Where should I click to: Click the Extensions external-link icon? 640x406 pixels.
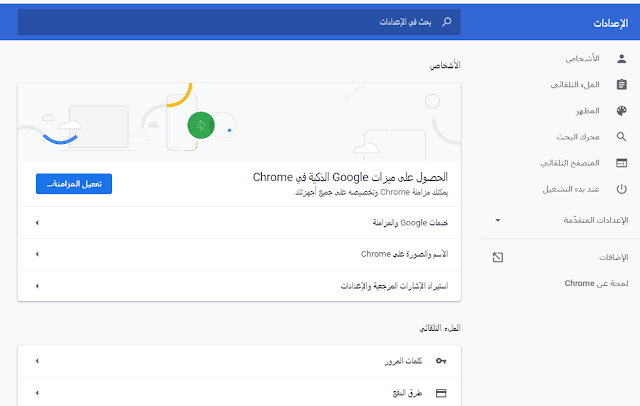tap(498, 257)
